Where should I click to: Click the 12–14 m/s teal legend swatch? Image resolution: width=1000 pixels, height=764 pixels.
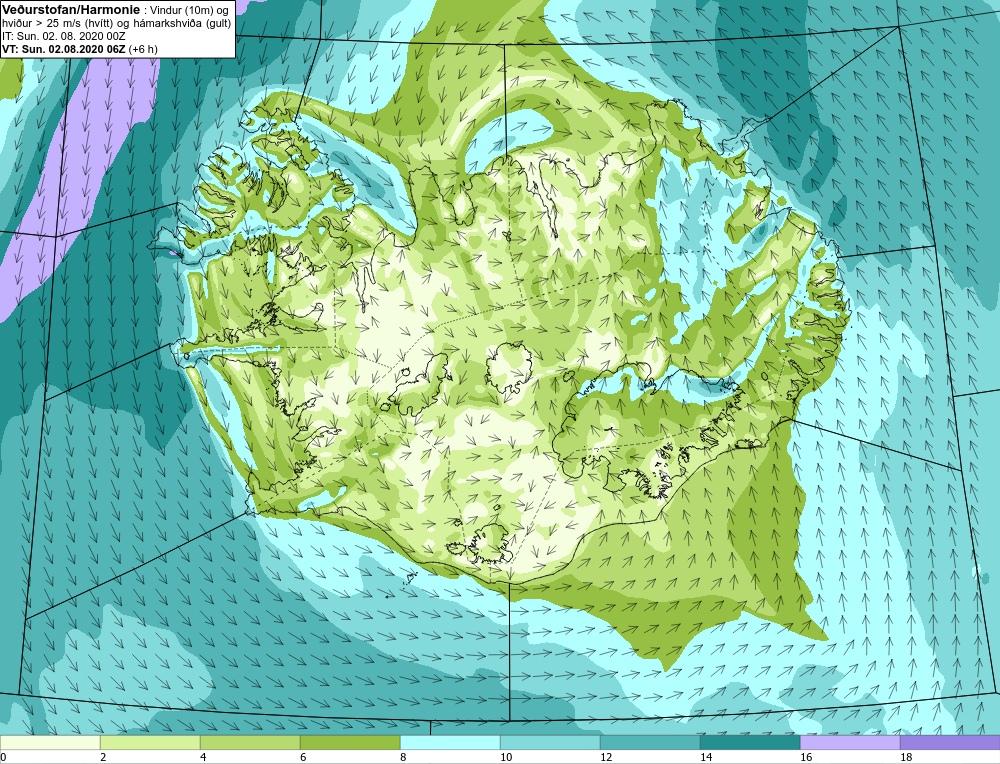coord(650,742)
